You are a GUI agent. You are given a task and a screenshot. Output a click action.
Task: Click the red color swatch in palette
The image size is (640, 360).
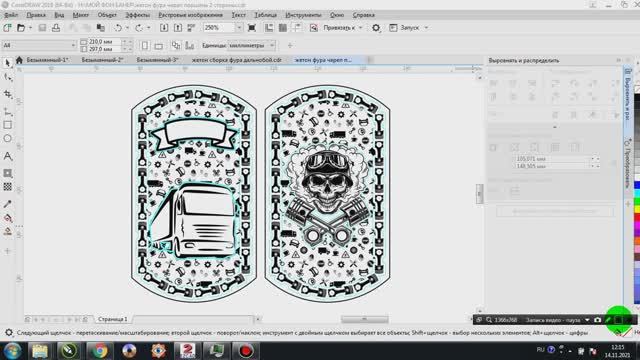[637, 217]
